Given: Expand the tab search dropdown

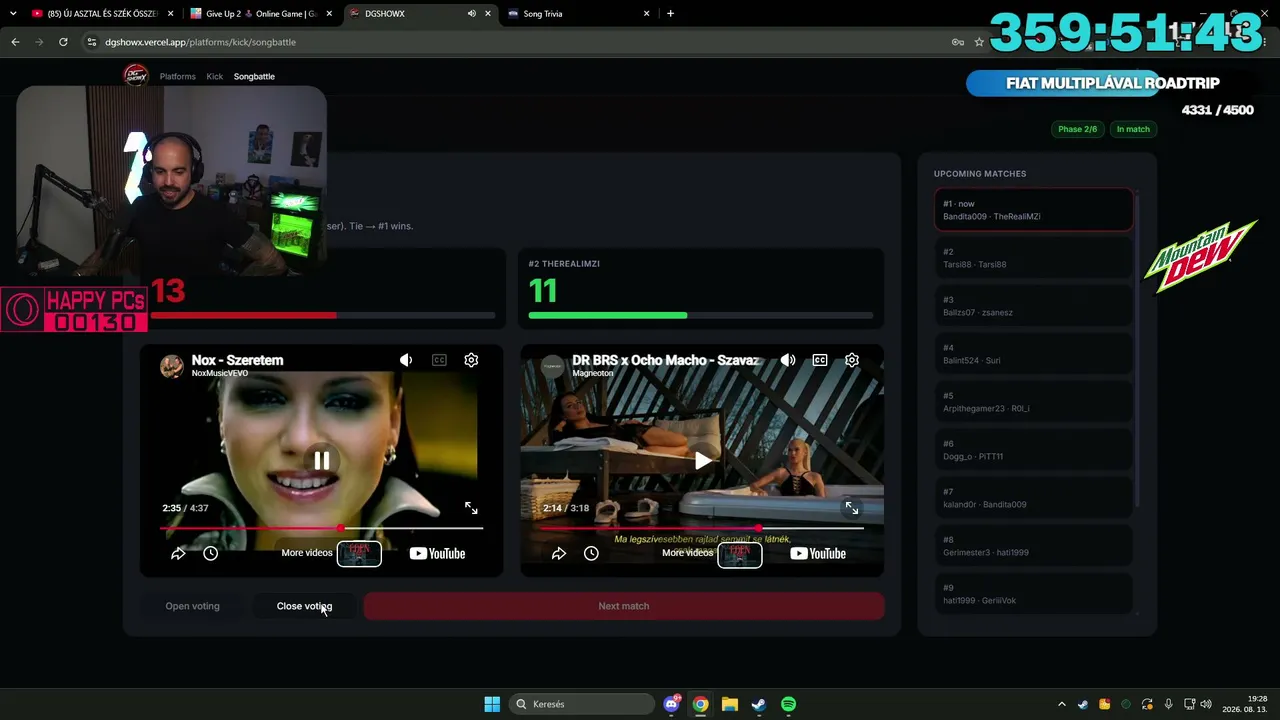Looking at the screenshot, I should pos(13,14).
